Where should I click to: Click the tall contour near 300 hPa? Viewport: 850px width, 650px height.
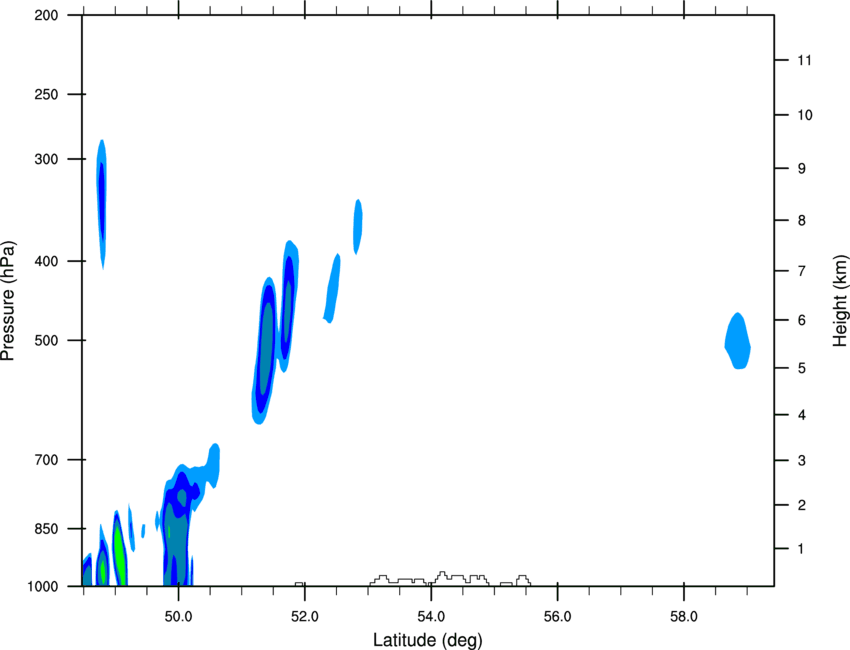coord(101,203)
